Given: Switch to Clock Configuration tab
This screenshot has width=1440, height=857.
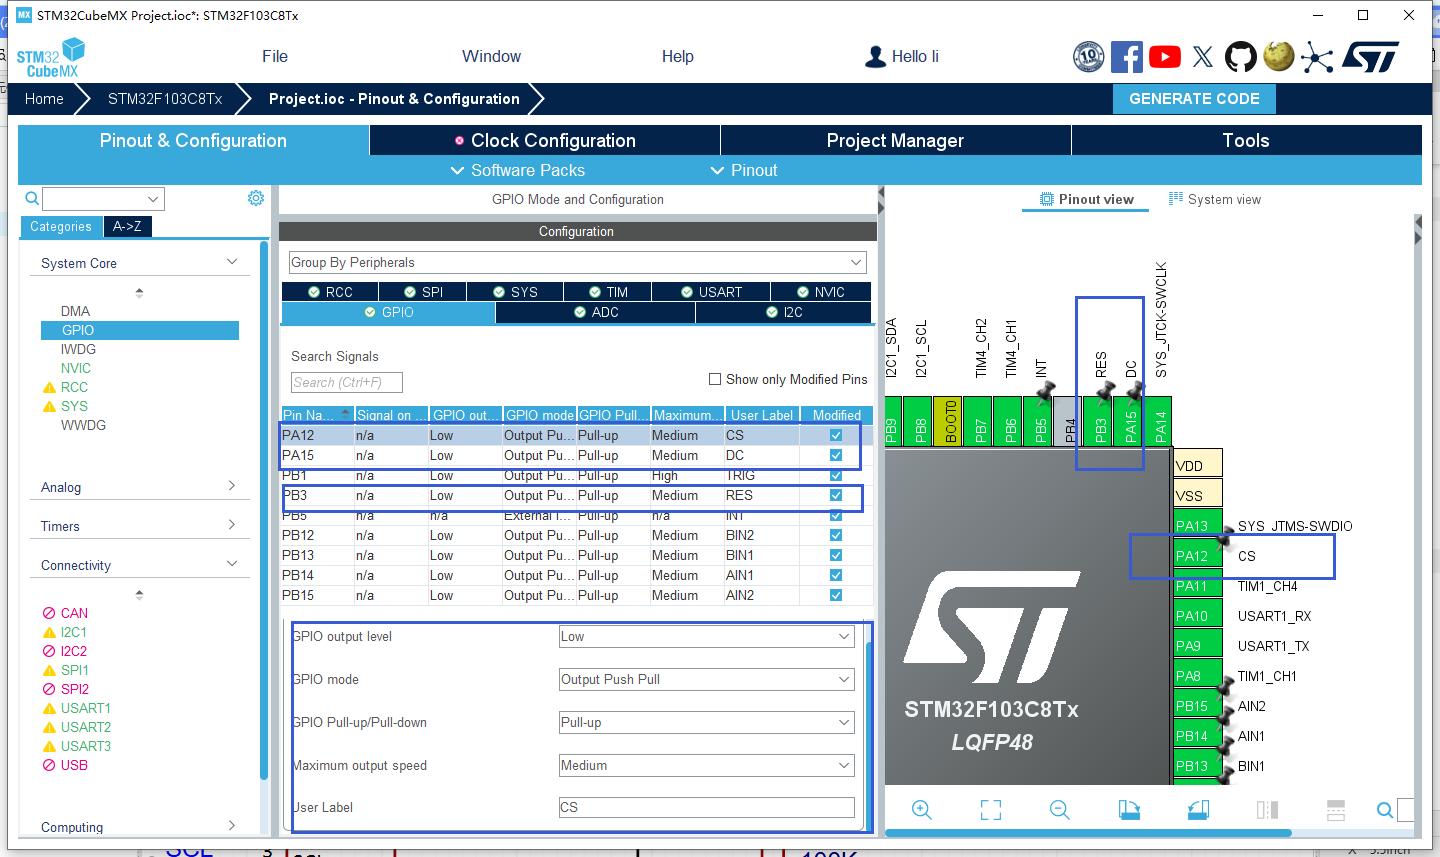Looking at the screenshot, I should tap(545, 140).
